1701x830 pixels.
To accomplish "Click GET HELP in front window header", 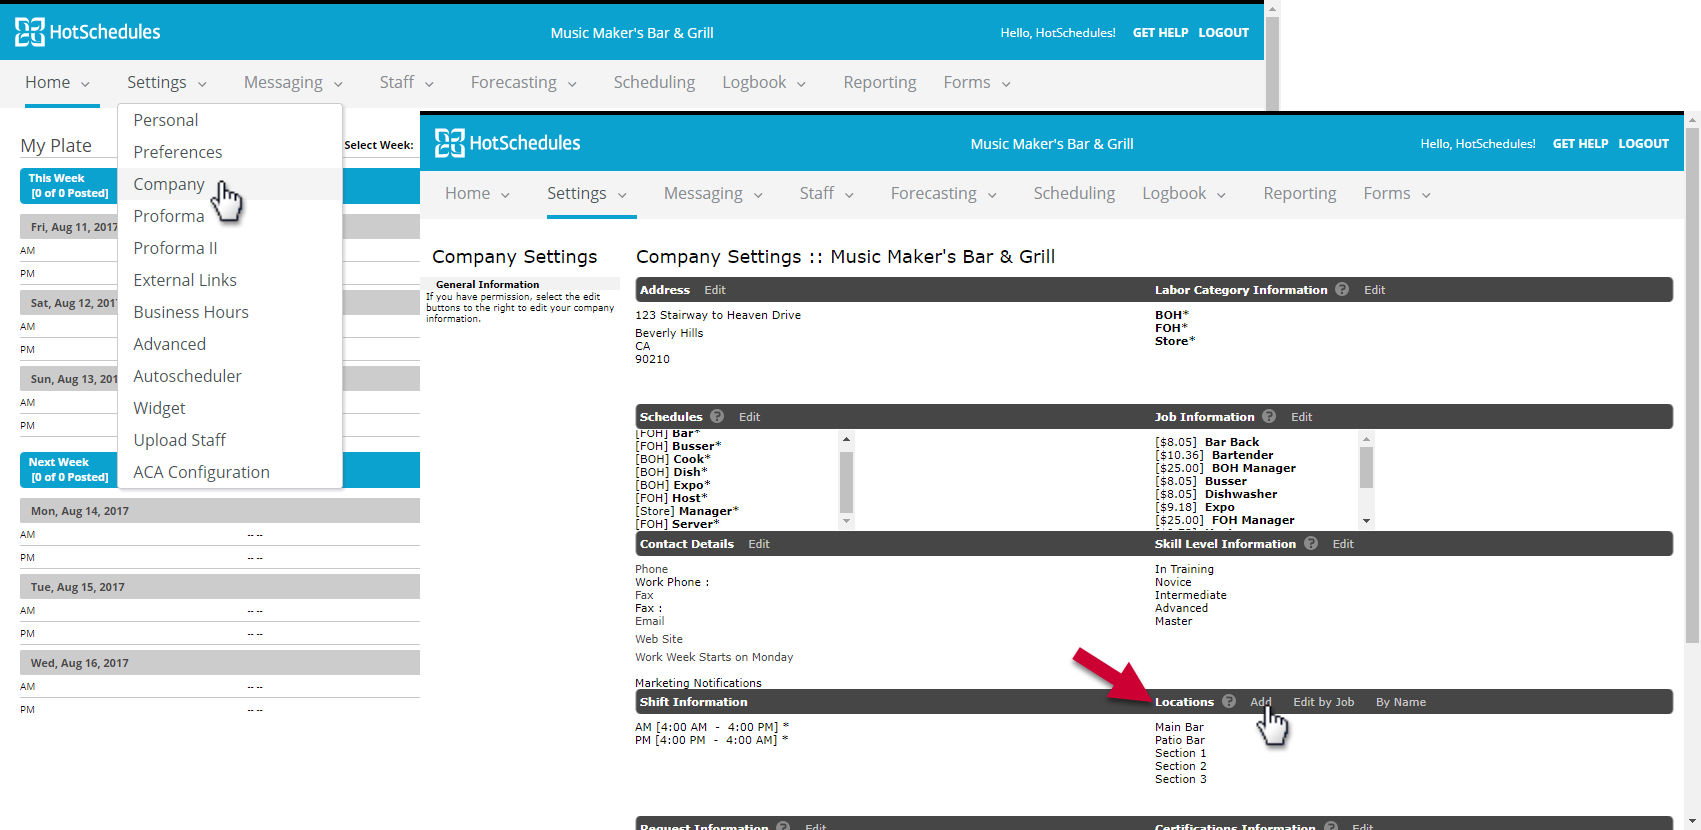I will 1580,144.
